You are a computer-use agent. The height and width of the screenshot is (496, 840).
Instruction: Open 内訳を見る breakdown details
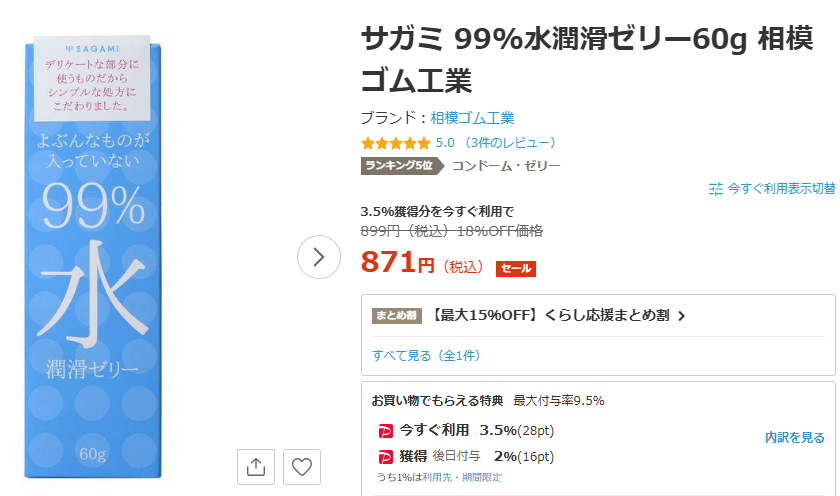click(x=794, y=438)
